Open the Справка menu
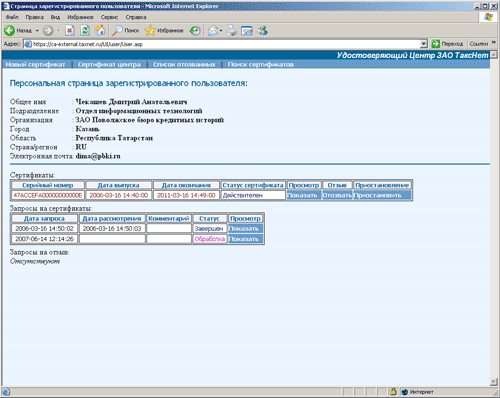The width and height of the screenshot is (500, 398). [136, 17]
